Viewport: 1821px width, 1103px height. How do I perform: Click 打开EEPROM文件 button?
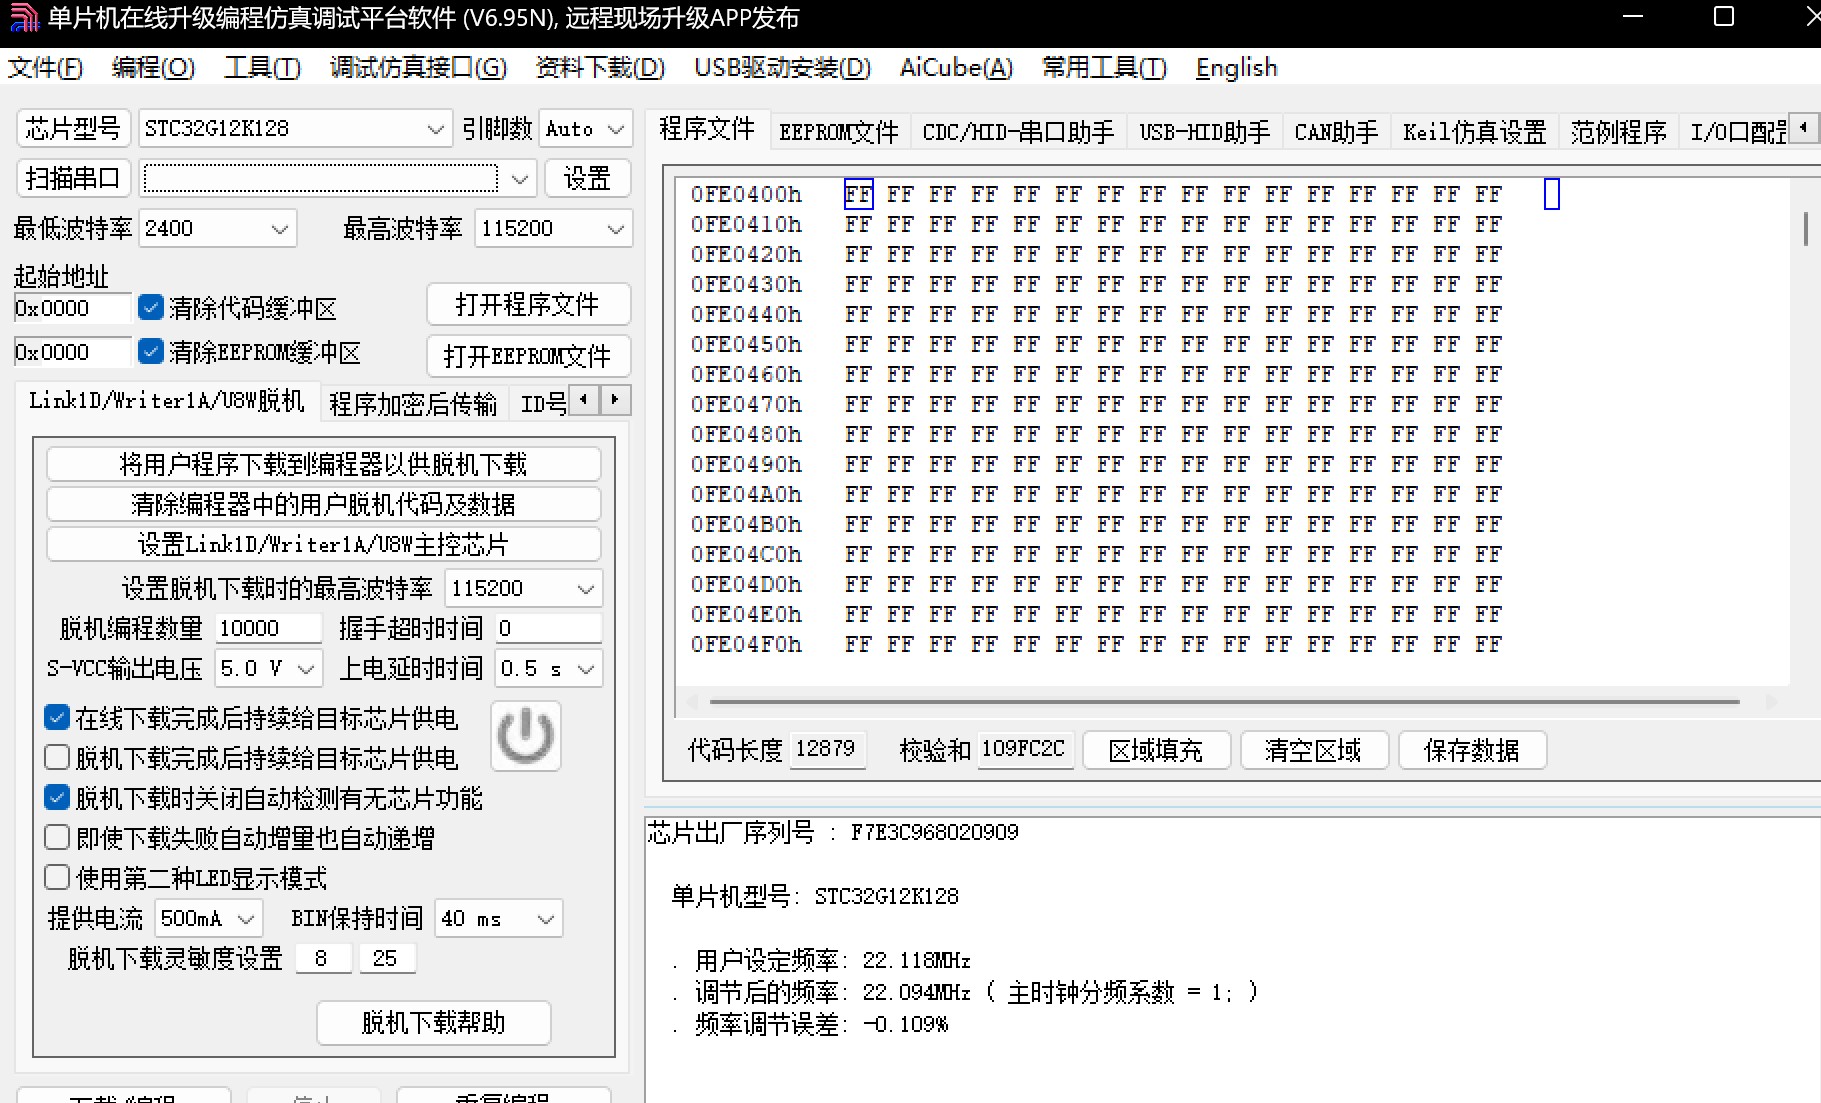point(528,356)
